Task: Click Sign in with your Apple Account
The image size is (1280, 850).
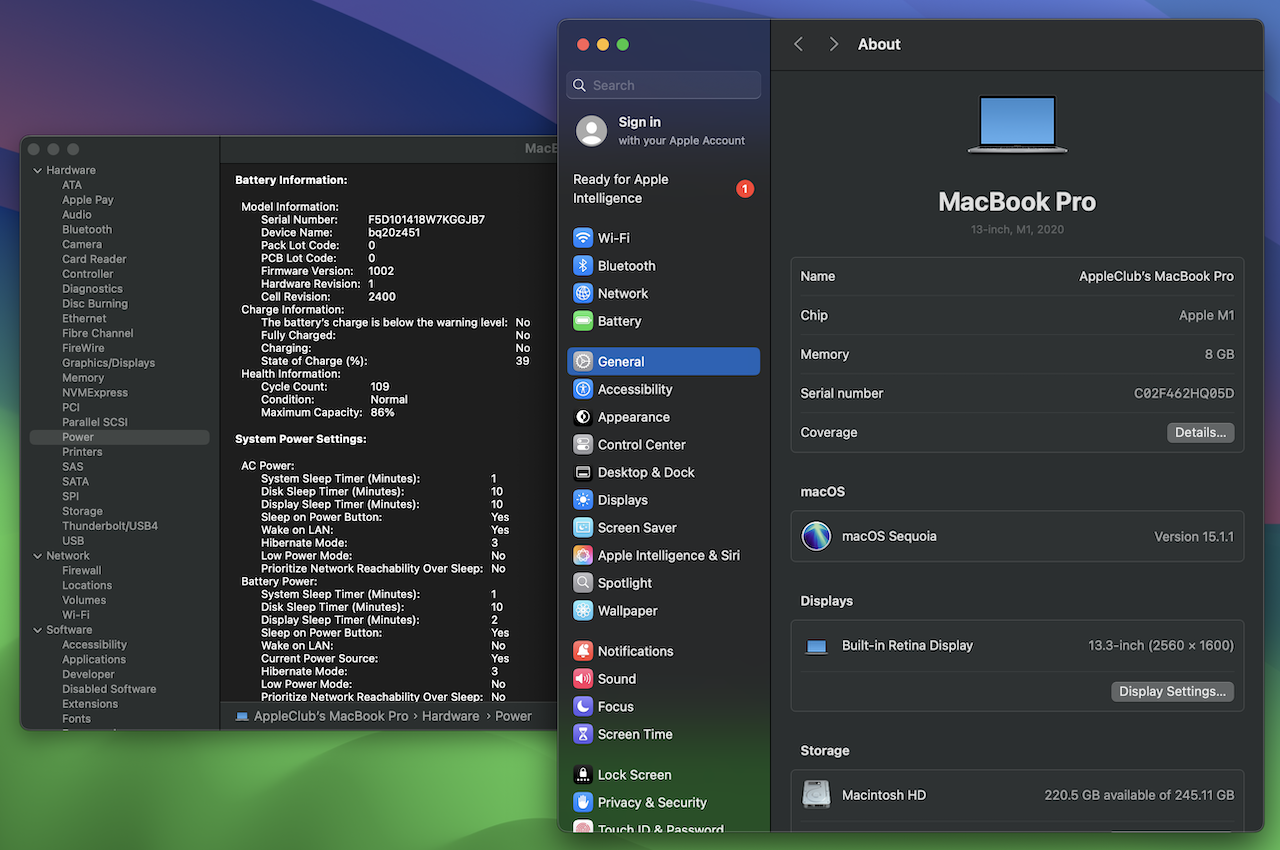Action: coord(663,131)
